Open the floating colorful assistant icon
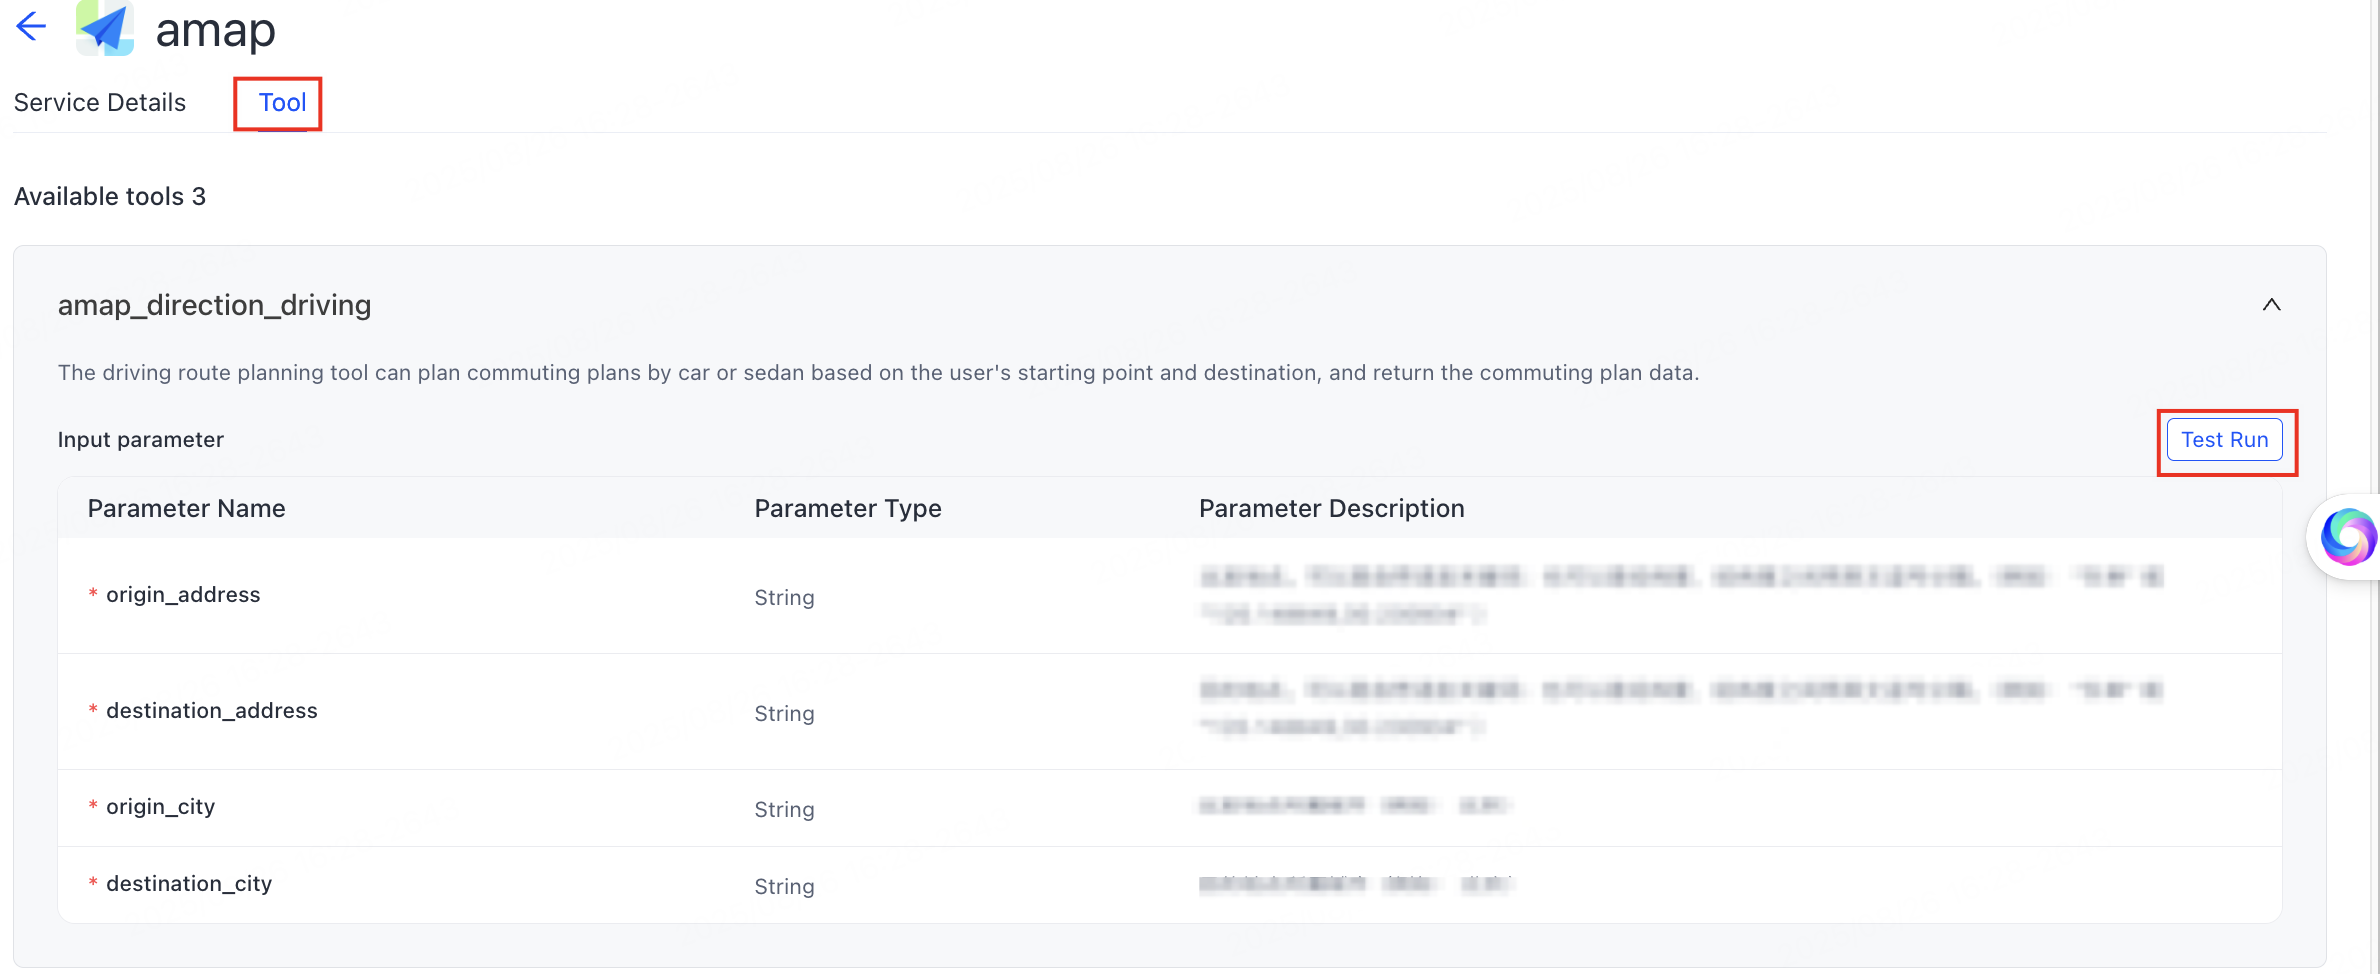Image resolution: width=2380 pixels, height=974 pixels. (2348, 537)
